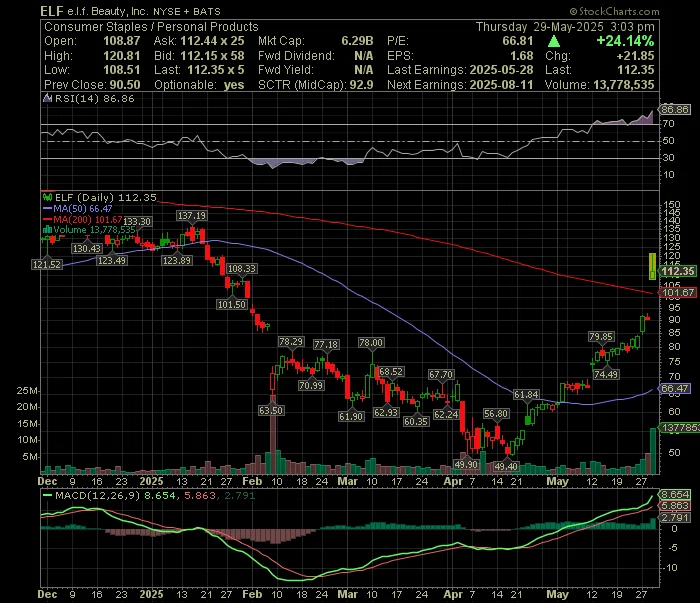Click the volume bars icon in legend
700x603 pixels.
click(47, 230)
